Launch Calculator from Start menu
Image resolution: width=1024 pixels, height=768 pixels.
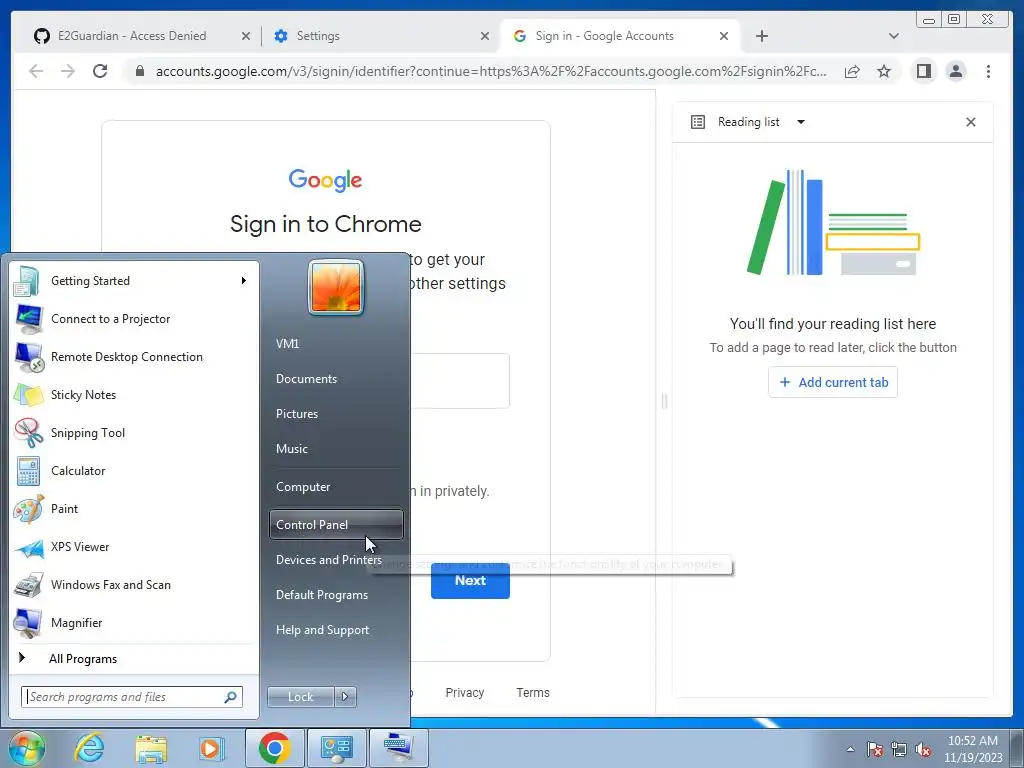134,470
